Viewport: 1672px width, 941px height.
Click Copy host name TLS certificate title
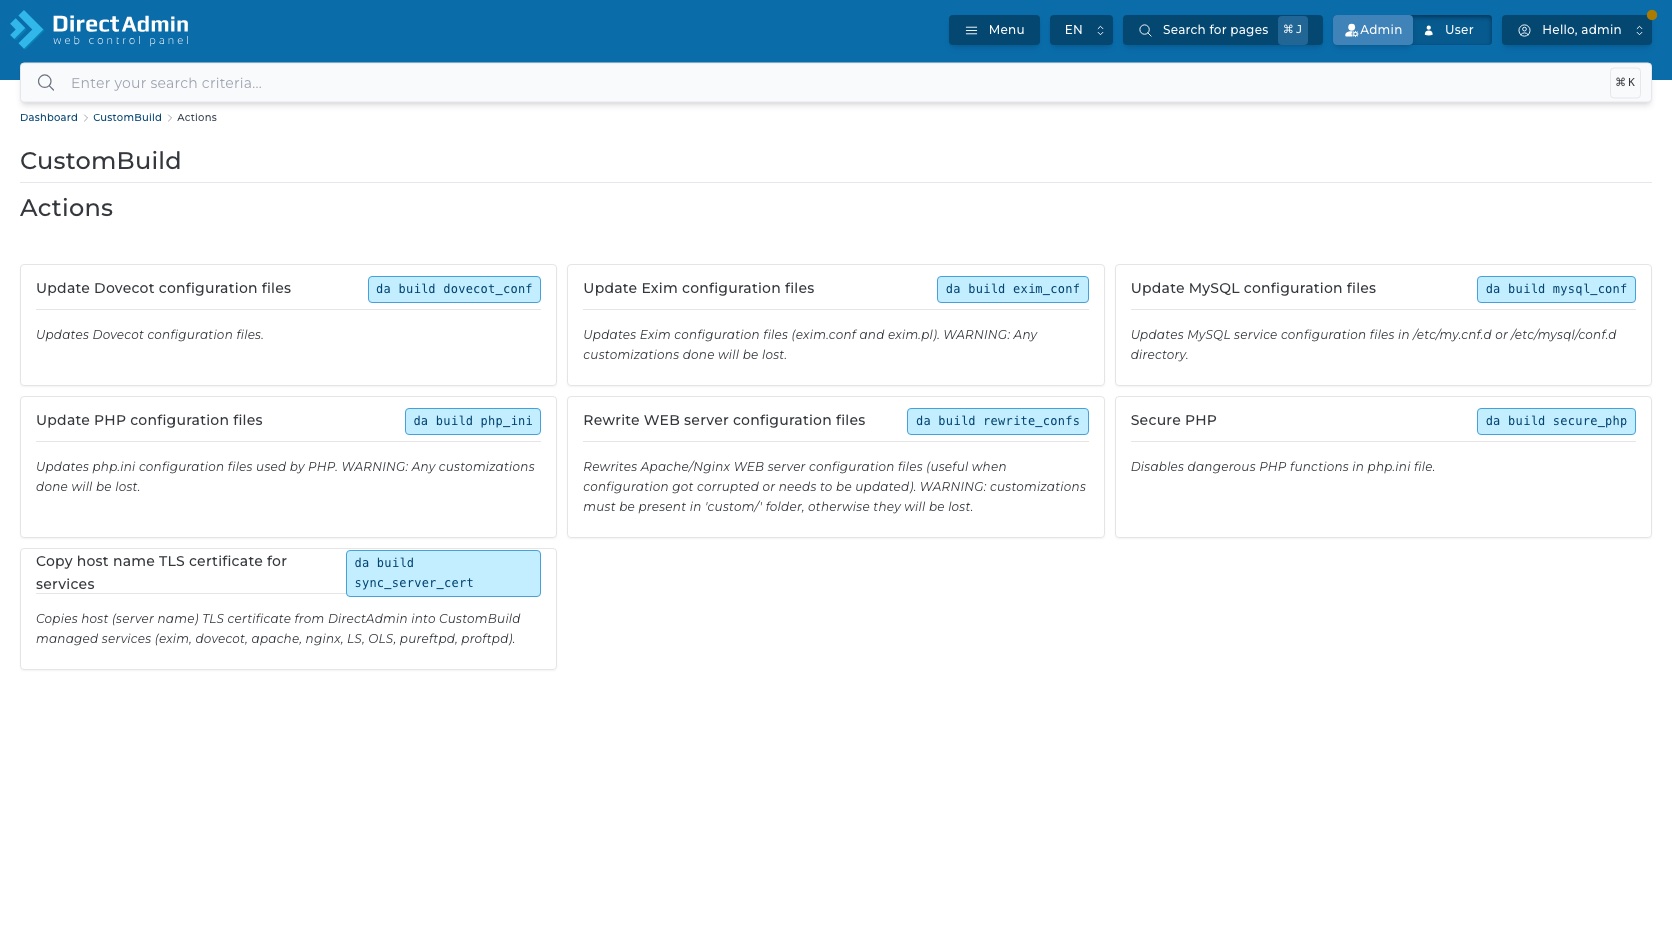(x=161, y=572)
